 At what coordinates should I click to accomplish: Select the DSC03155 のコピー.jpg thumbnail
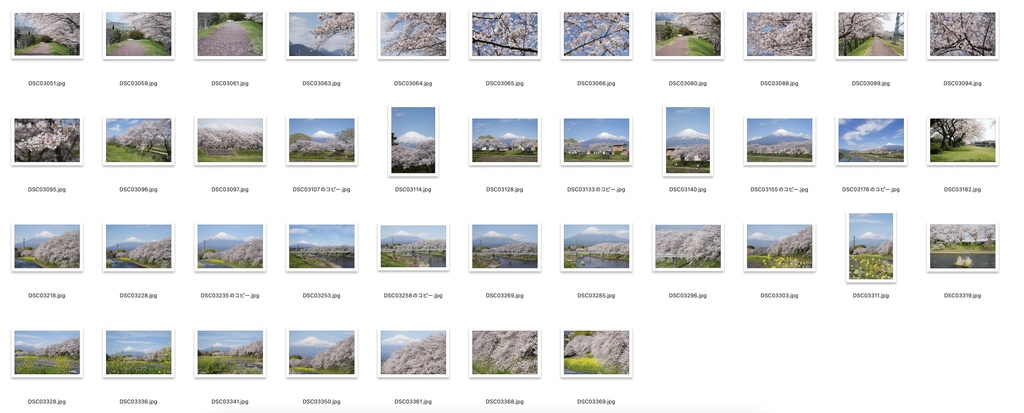pos(779,140)
